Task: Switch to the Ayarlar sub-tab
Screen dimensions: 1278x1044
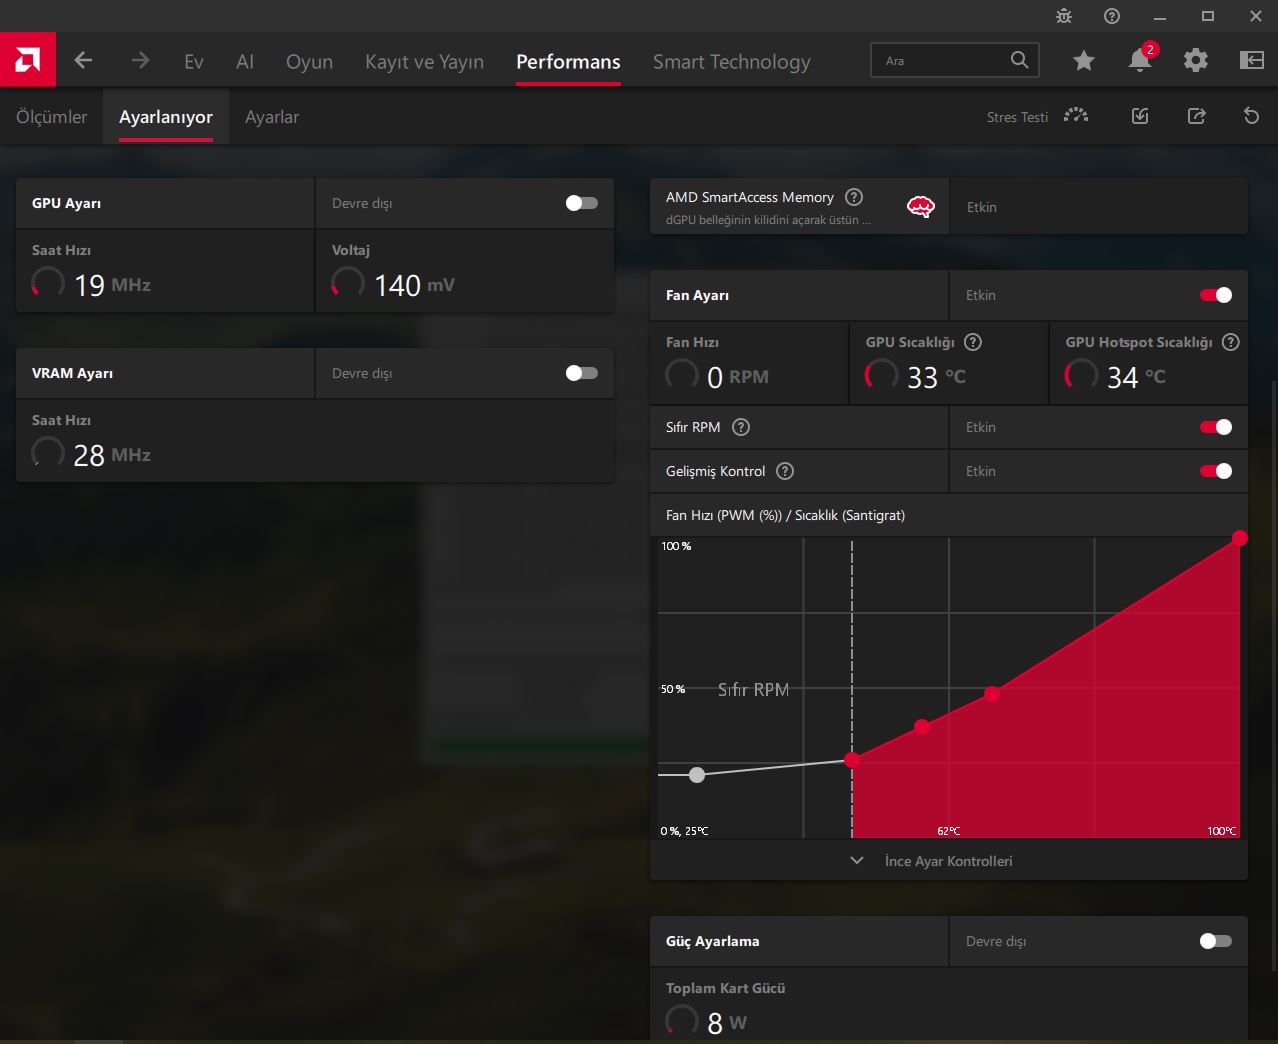Action: [272, 117]
